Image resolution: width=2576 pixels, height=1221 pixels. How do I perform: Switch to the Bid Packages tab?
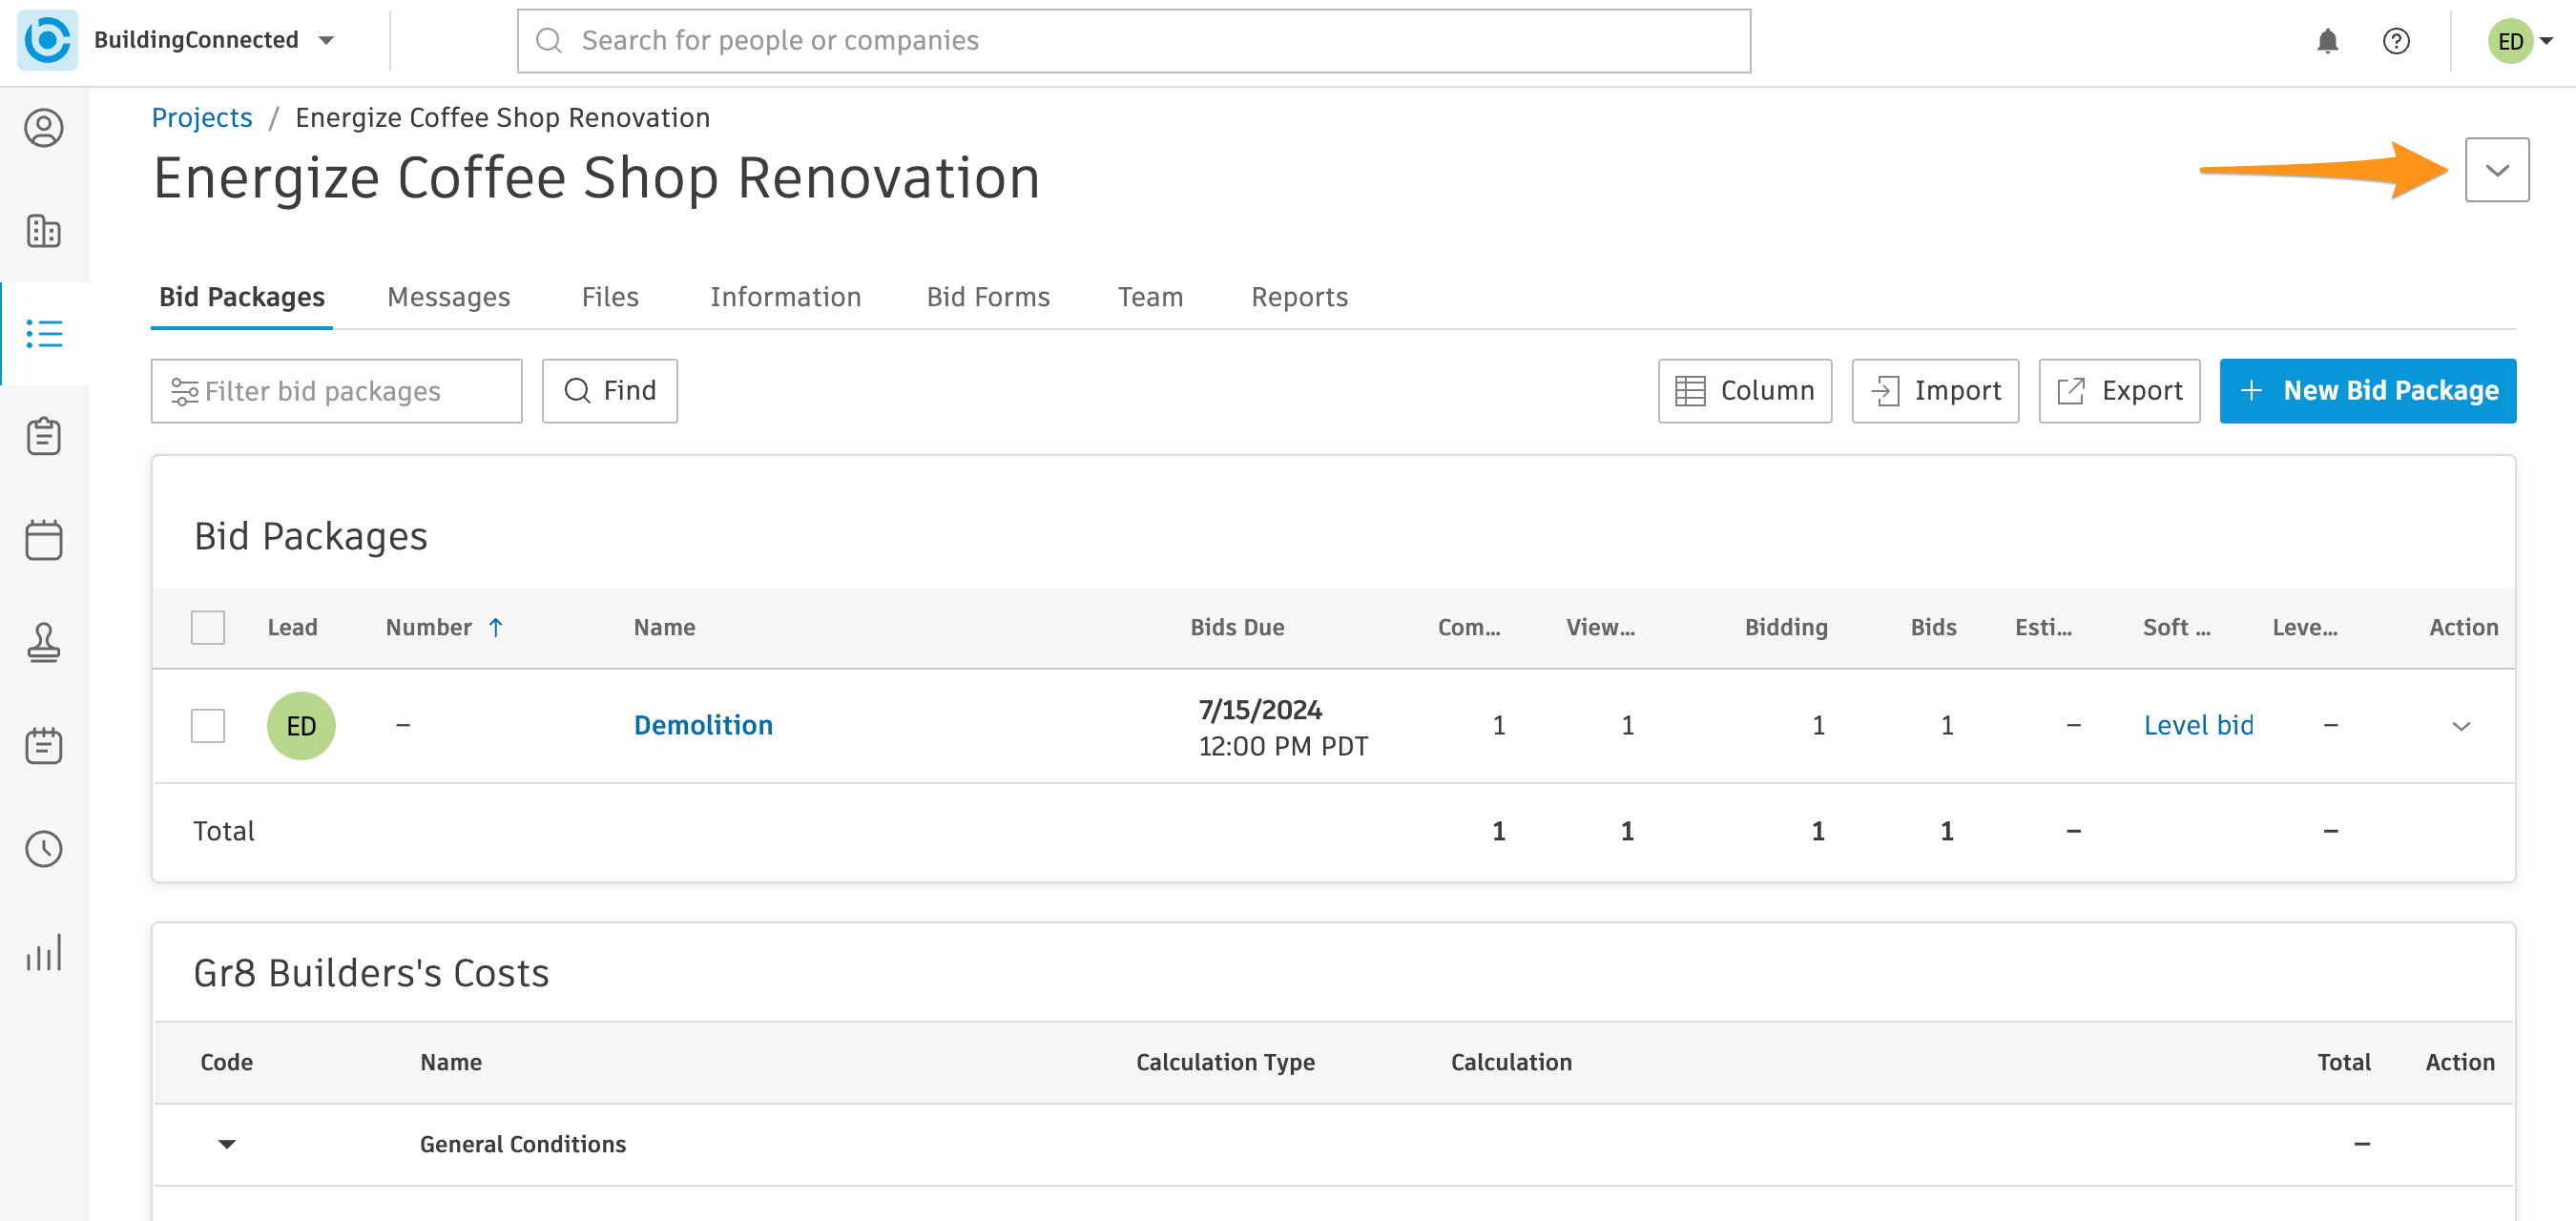[242, 297]
